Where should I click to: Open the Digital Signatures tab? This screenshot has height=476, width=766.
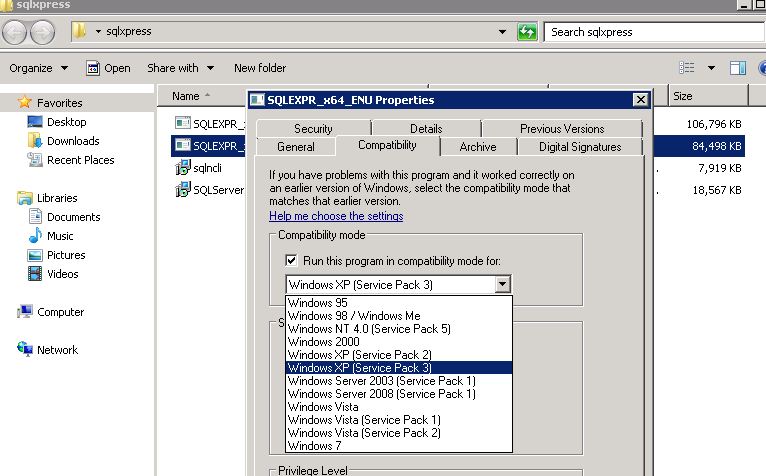(580, 147)
